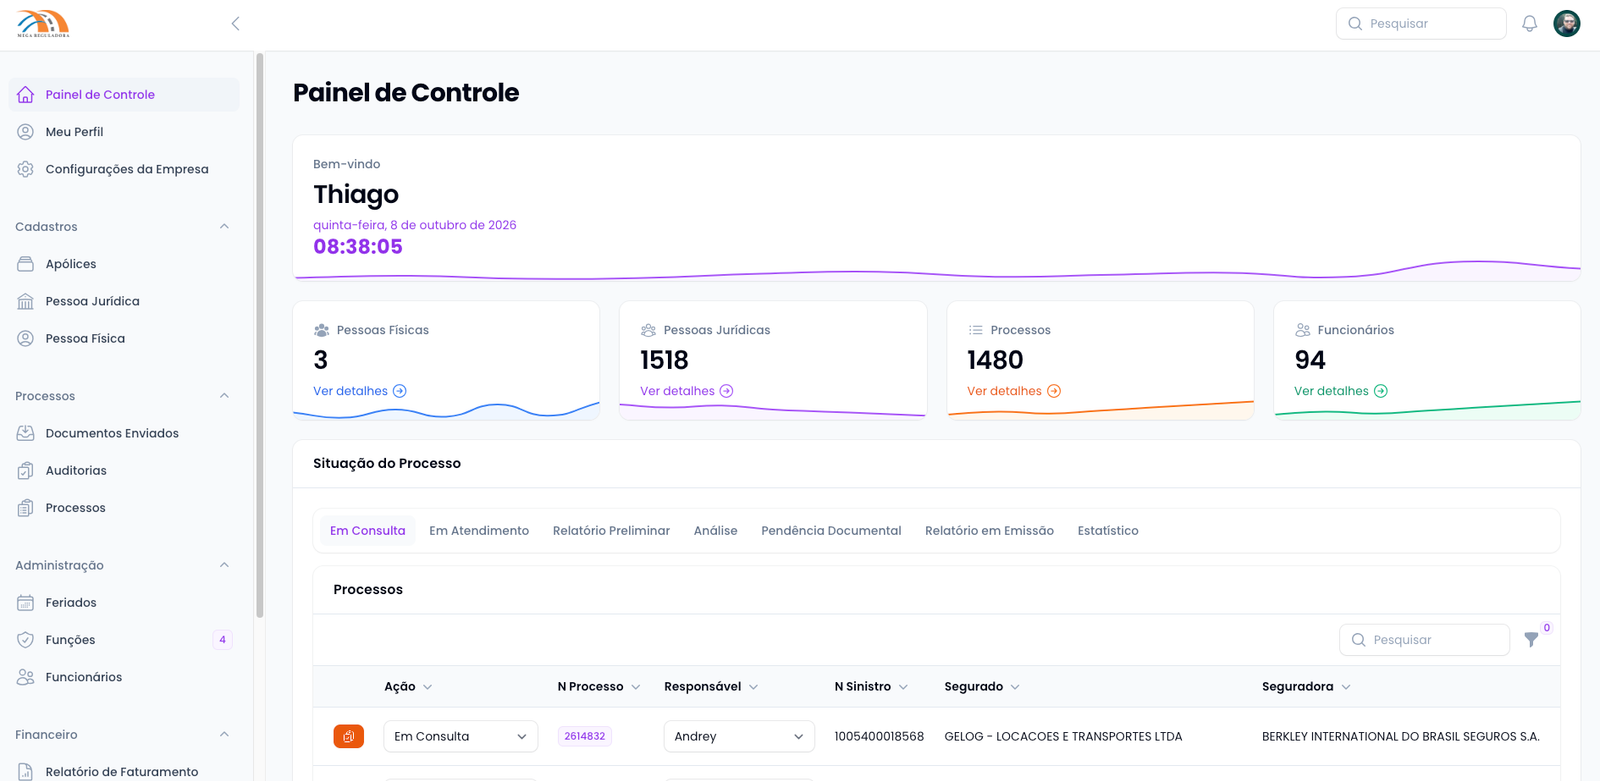Open Relatório de Faturamento report
The height and width of the screenshot is (781, 1600).
click(121, 771)
